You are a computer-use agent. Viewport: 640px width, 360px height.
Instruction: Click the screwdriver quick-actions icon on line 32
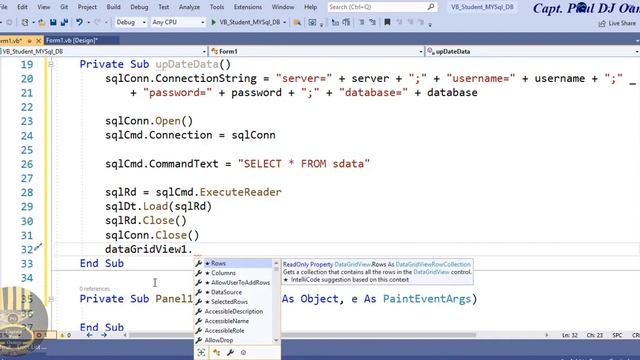tap(38, 247)
